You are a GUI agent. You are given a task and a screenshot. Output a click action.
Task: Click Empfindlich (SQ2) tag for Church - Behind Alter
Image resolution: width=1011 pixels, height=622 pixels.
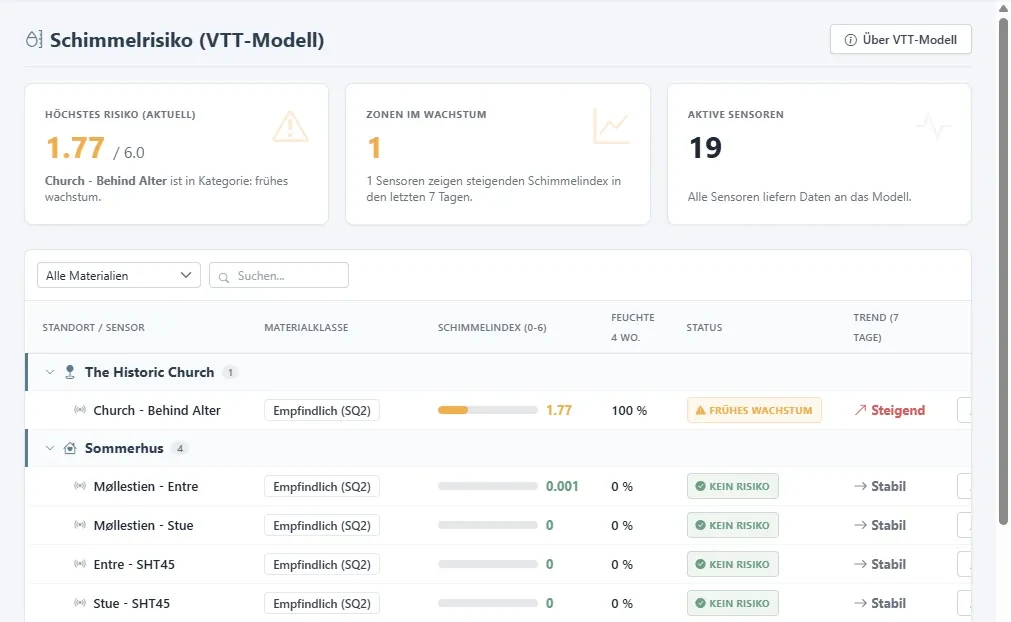point(322,411)
